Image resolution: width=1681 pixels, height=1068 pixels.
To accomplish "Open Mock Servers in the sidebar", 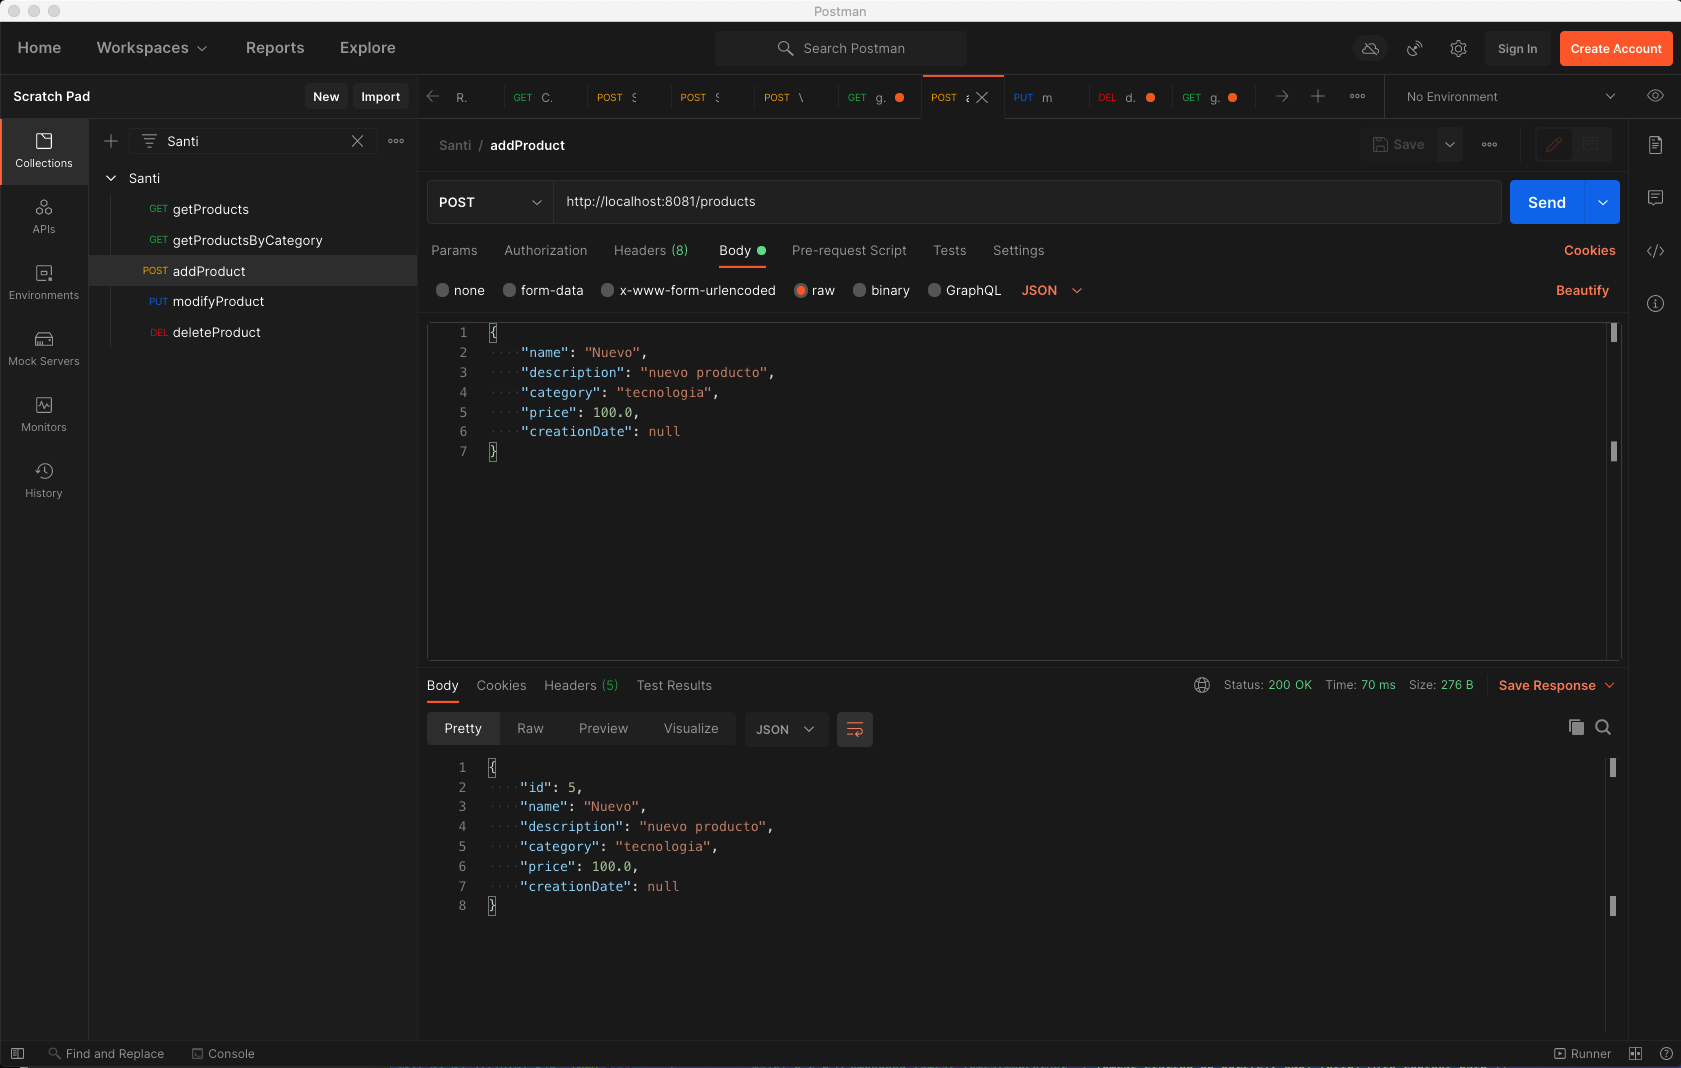I will click(x=44, y=348).
